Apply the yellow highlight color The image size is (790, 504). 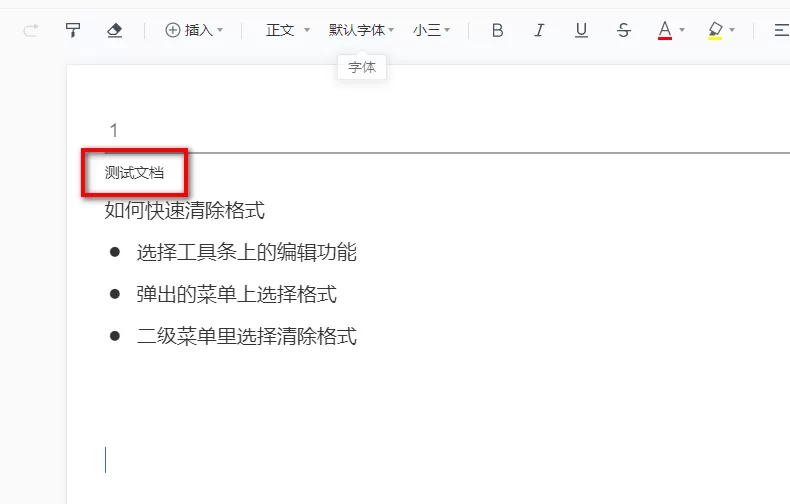point(715,30)
